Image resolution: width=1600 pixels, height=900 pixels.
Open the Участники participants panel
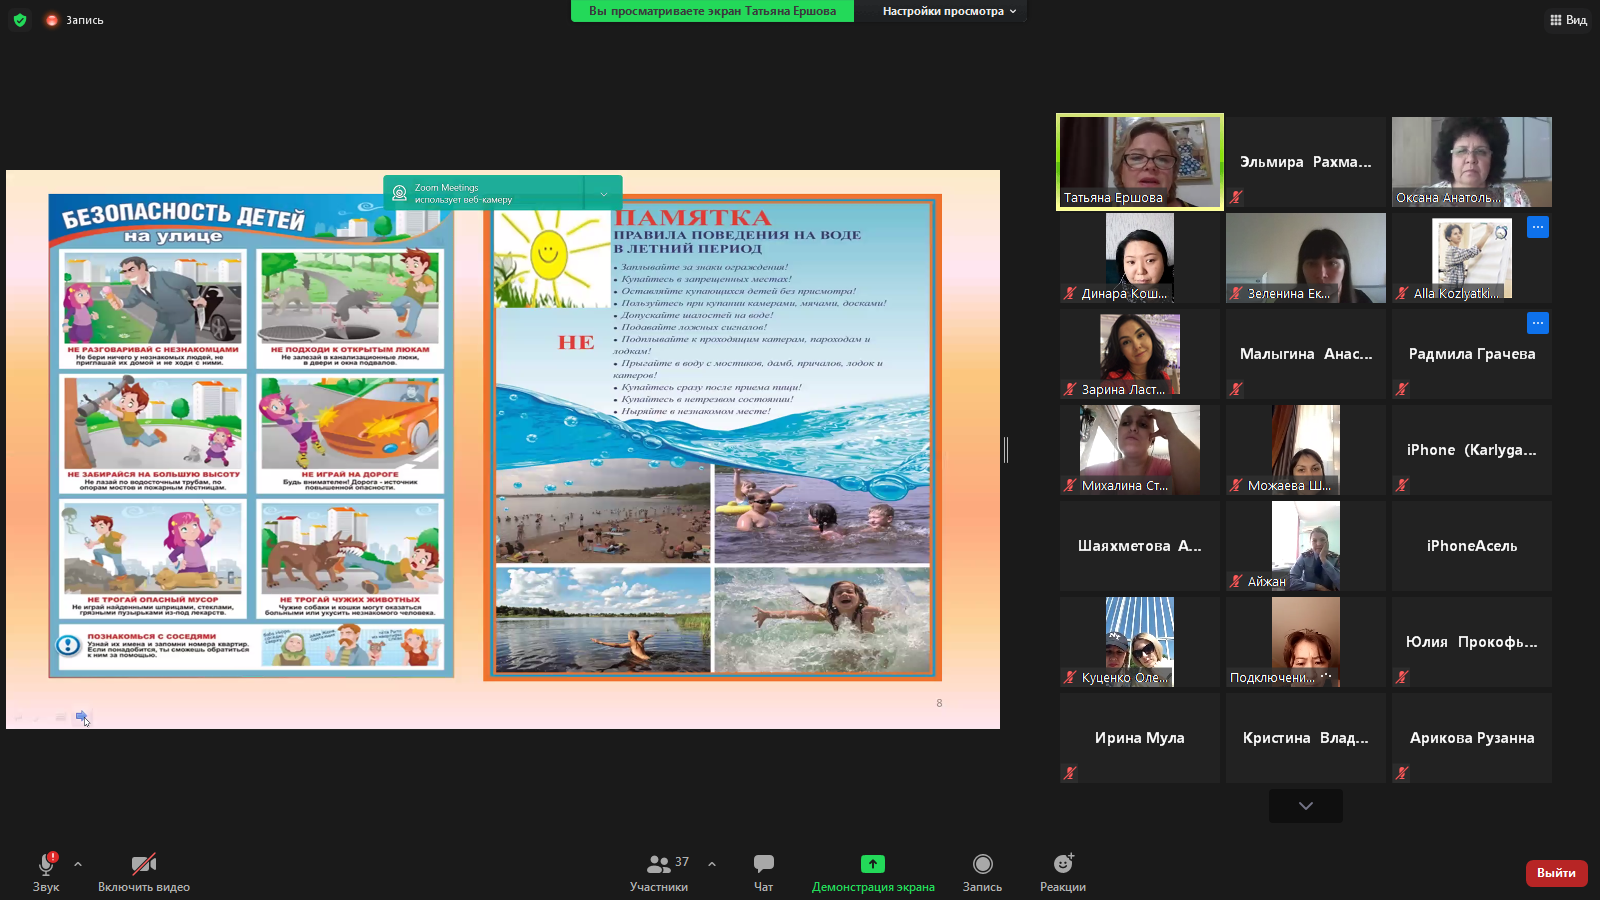(x=659, y=872)
